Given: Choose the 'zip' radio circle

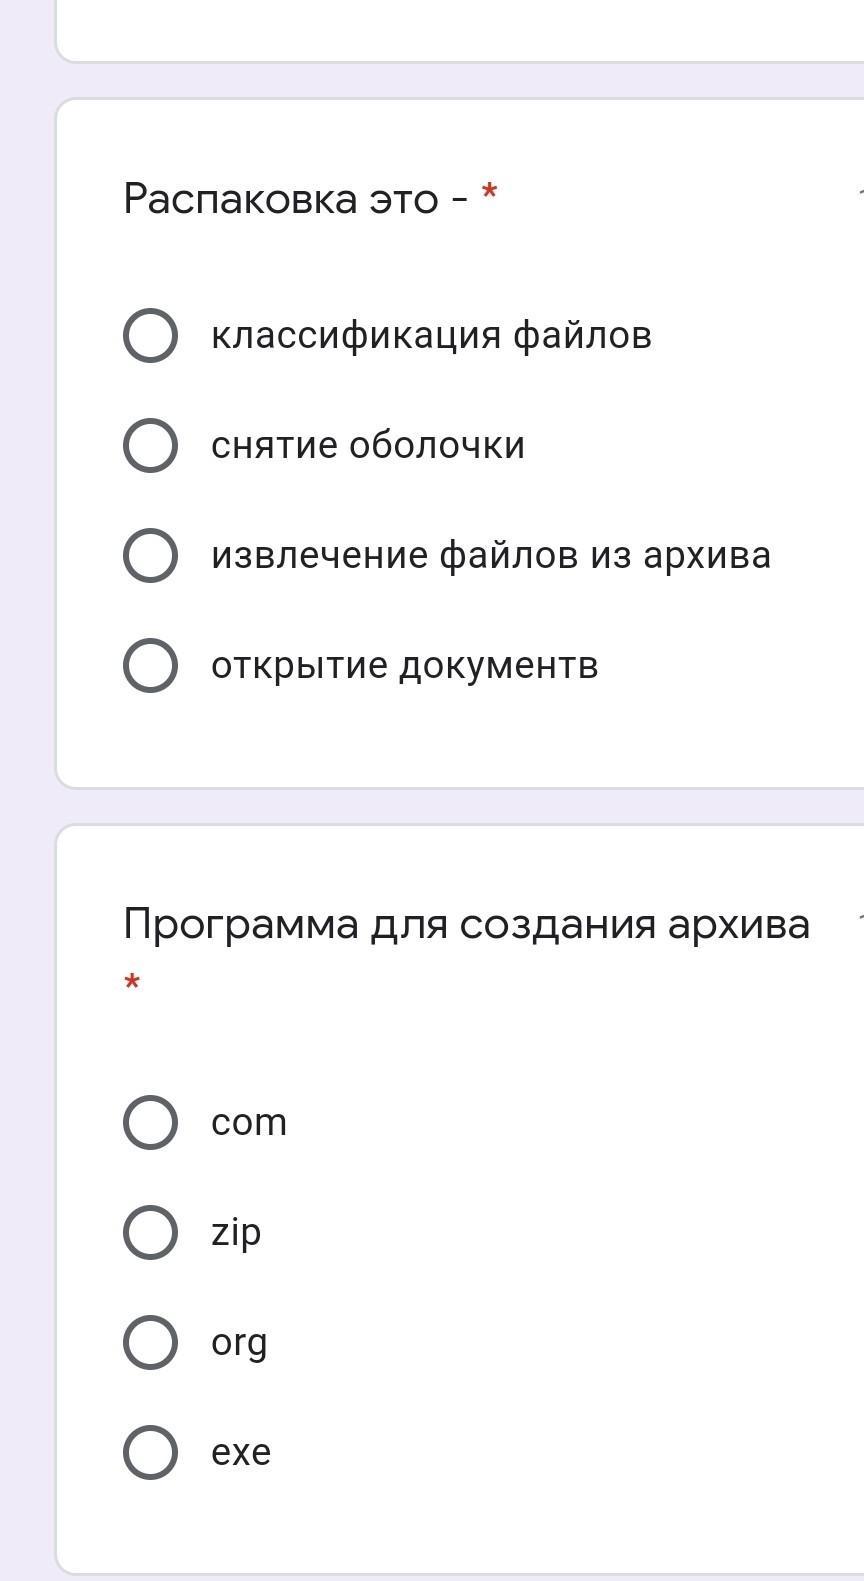Looking at the screenshot, I should [150, 1232].
